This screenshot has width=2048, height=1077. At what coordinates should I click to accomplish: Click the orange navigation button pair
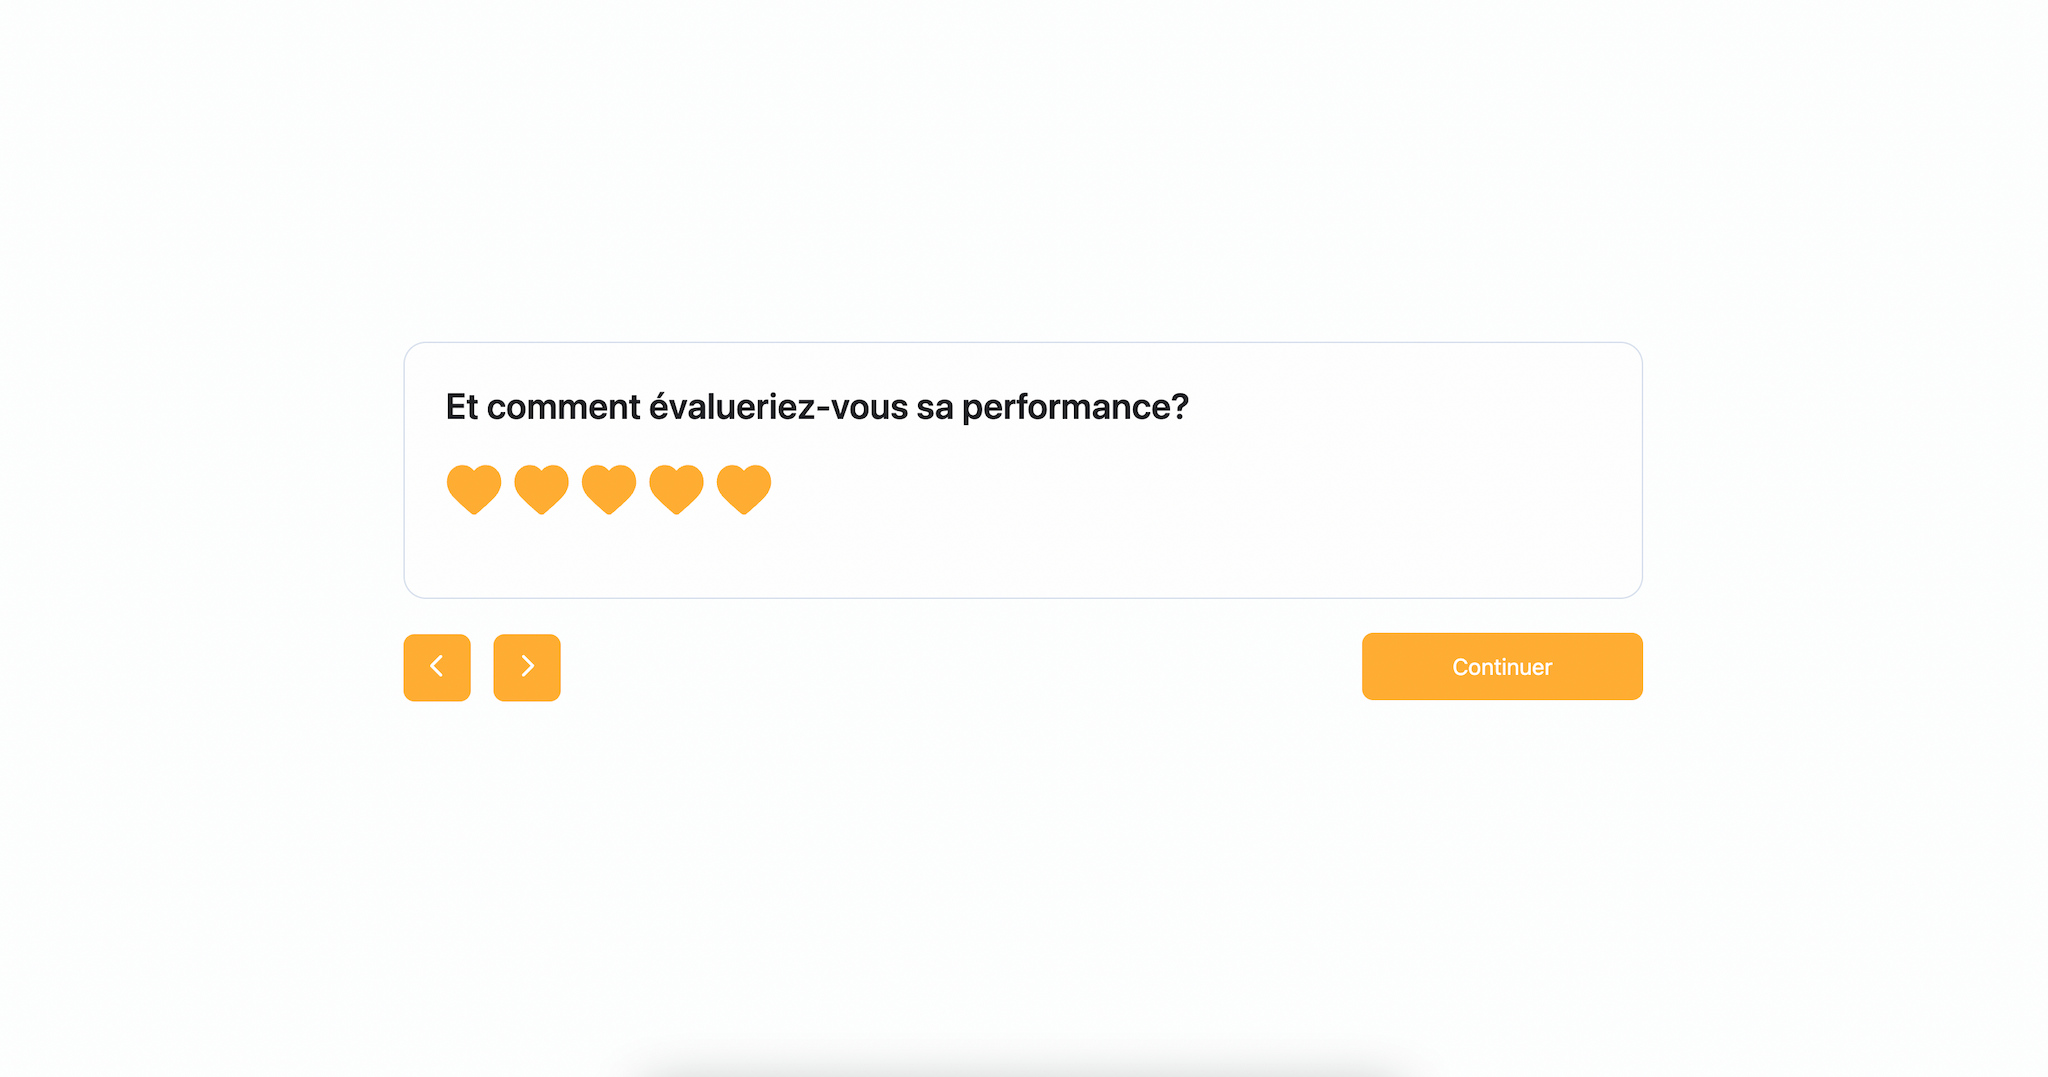(482, 666)
